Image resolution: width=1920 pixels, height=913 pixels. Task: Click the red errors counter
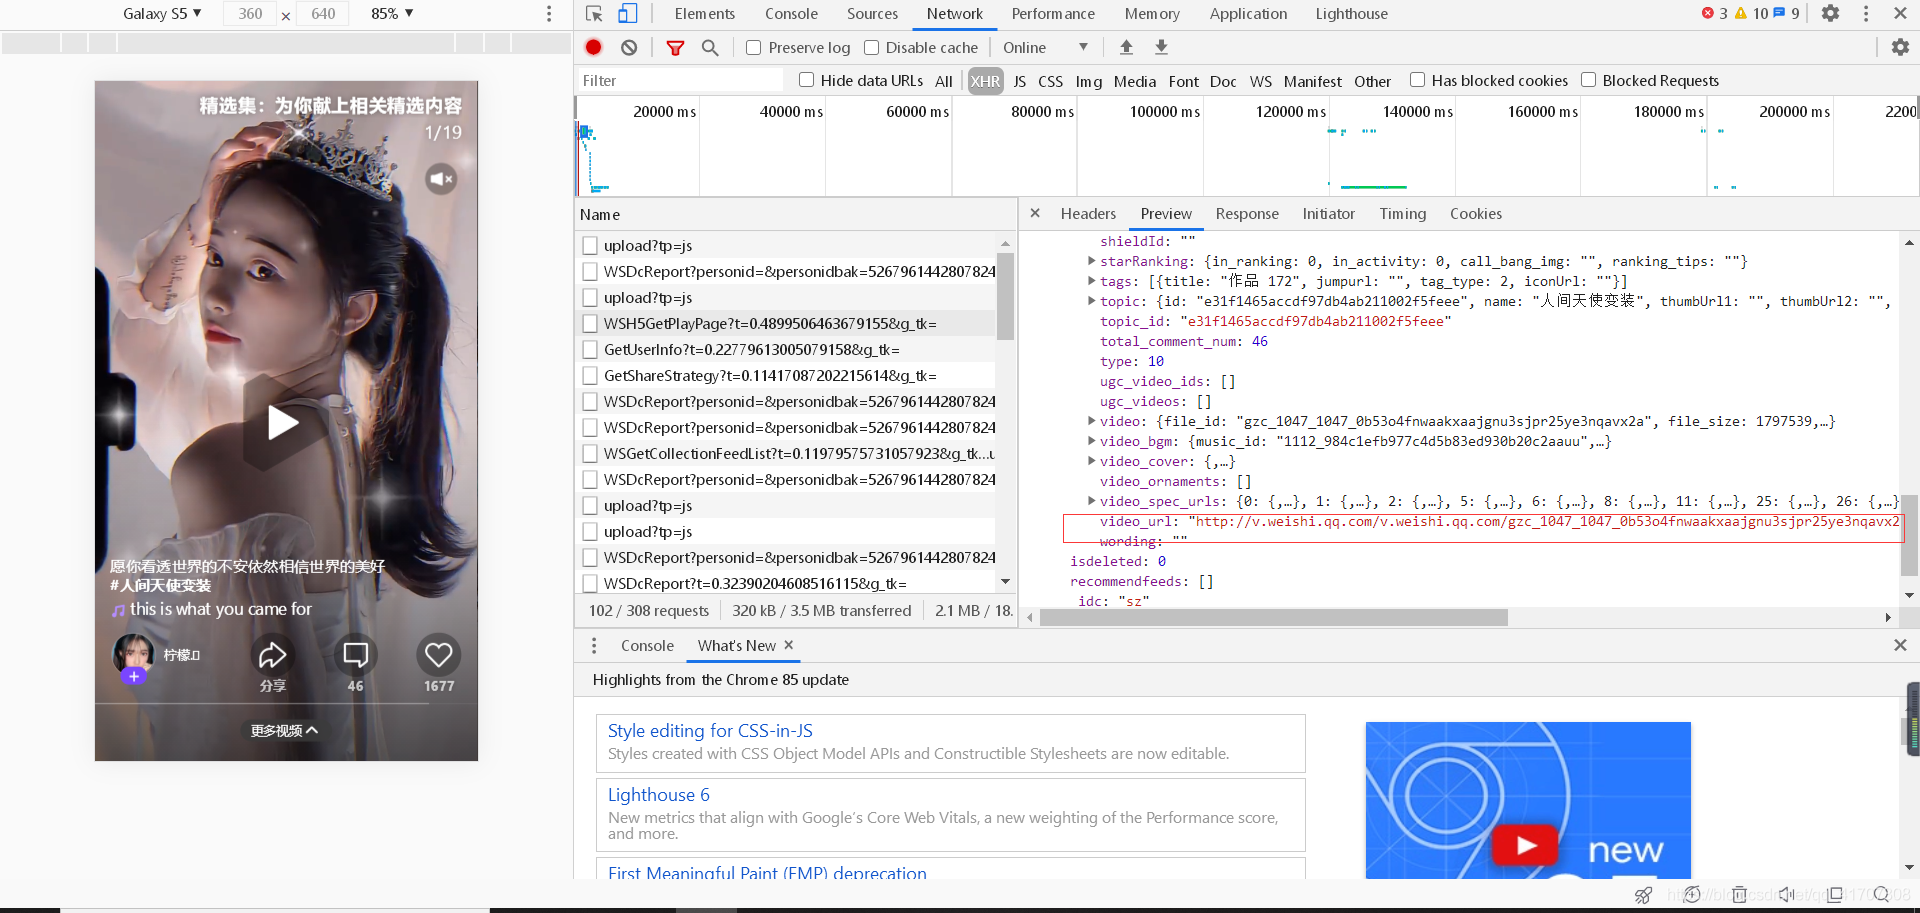(1714, 14)
